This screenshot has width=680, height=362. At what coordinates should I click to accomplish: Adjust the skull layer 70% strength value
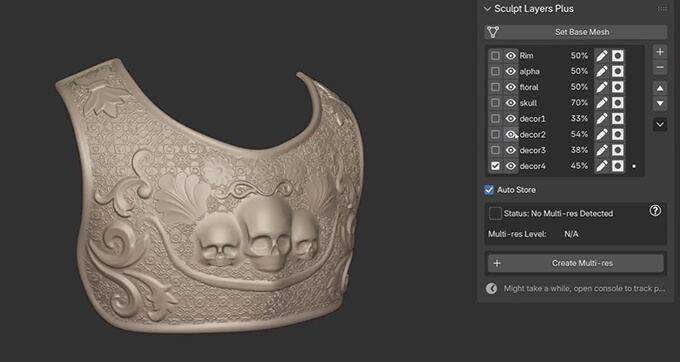pos(579,103)
